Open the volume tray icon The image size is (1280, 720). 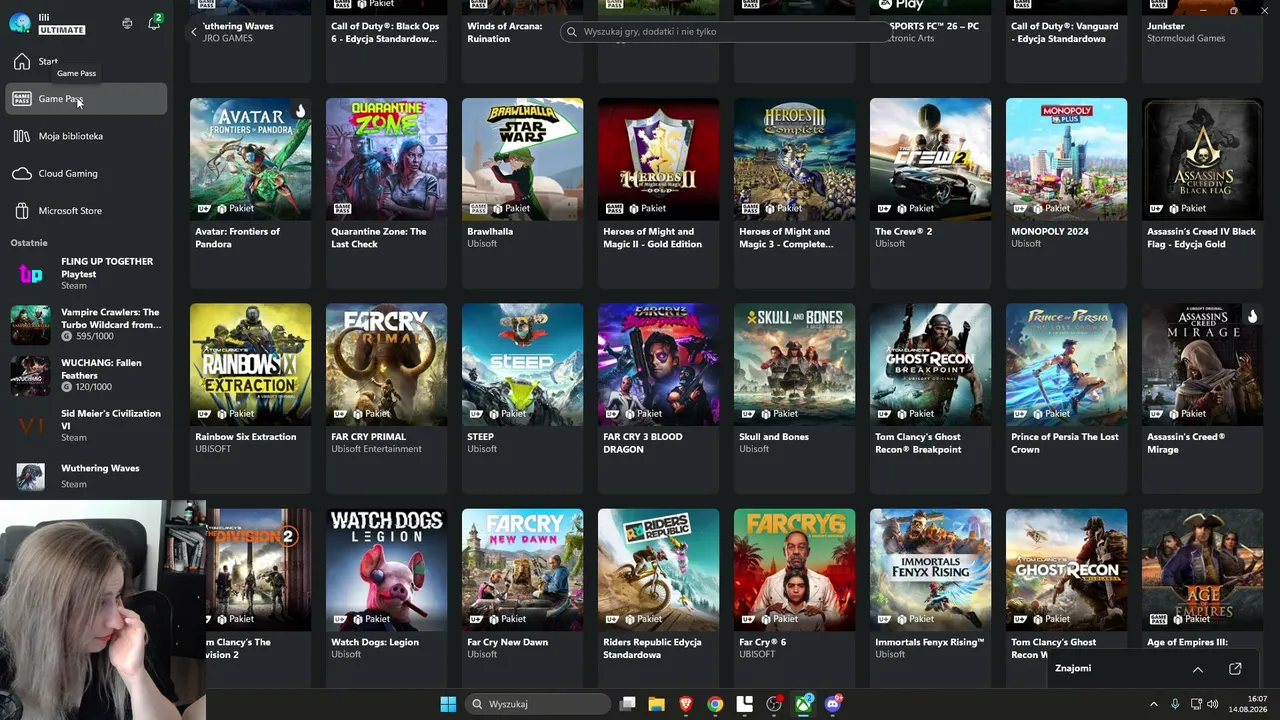click(1213, 704)
